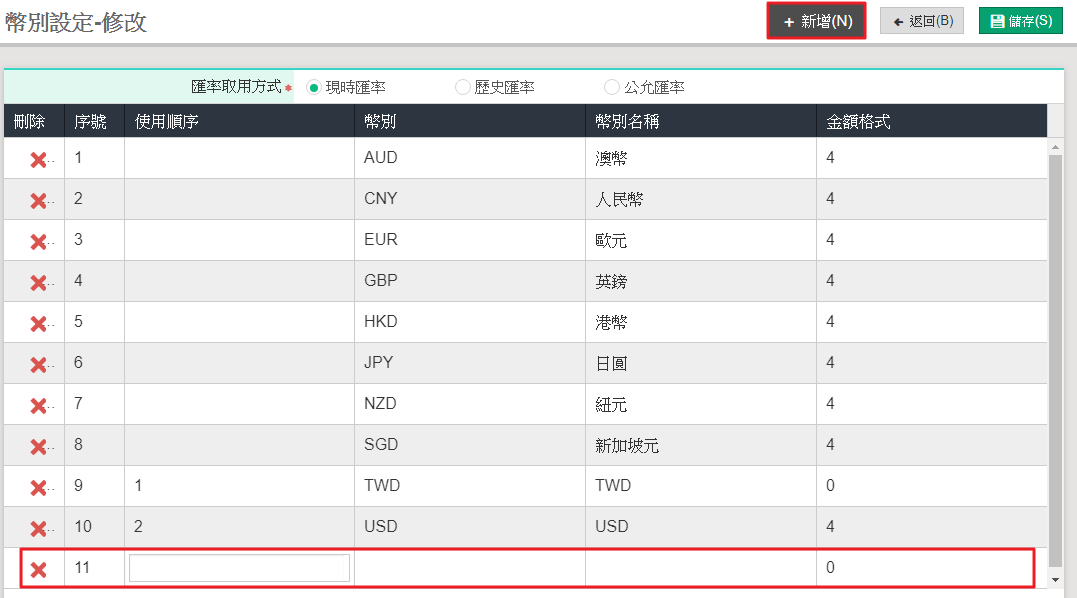This screenshot has width=1077, height=598.
Task: Click the JPY currency code cell
Action: point(470,363)
